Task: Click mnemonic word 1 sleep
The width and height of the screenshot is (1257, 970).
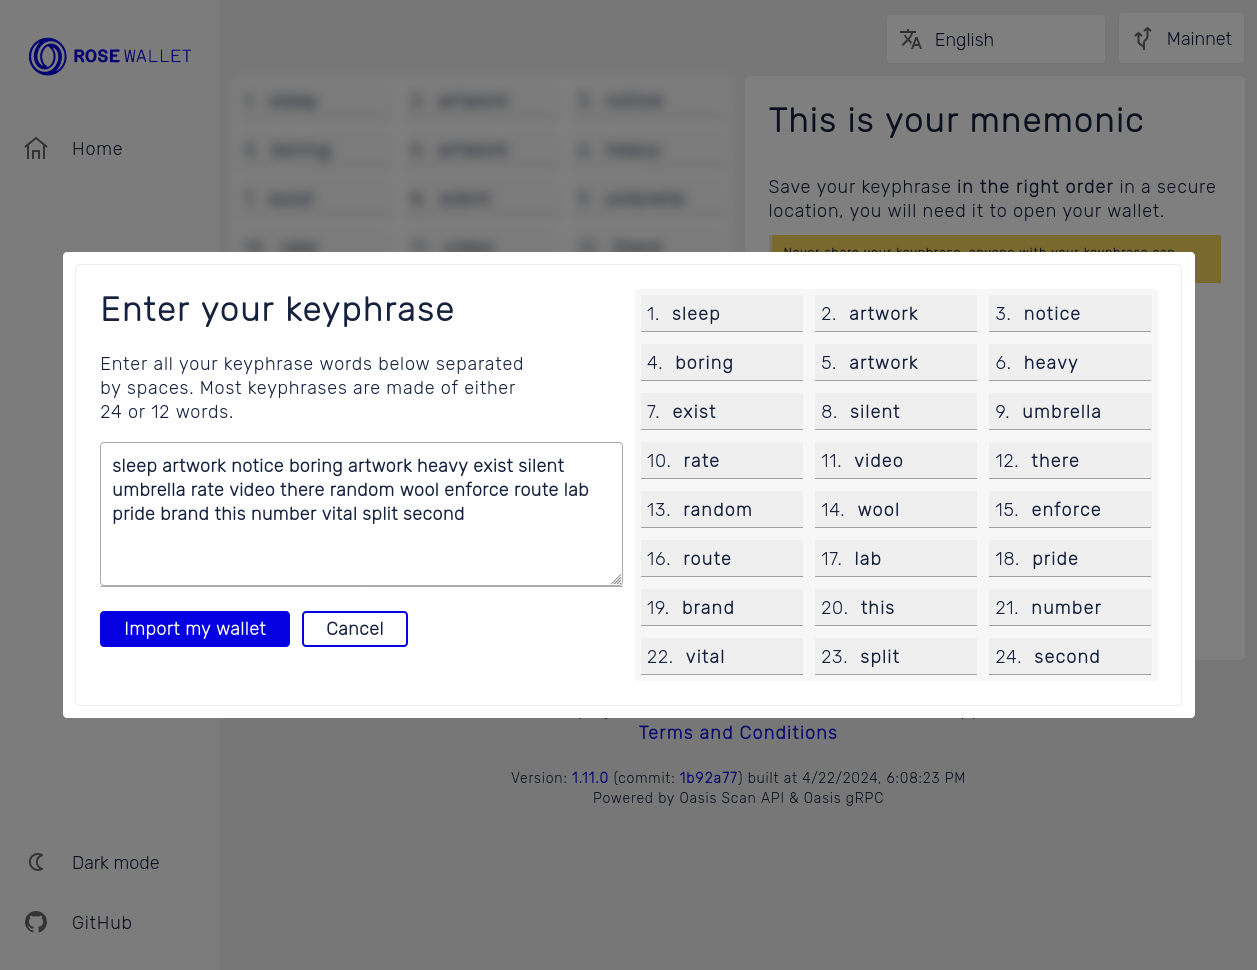Action: click(x=721, y=313)
